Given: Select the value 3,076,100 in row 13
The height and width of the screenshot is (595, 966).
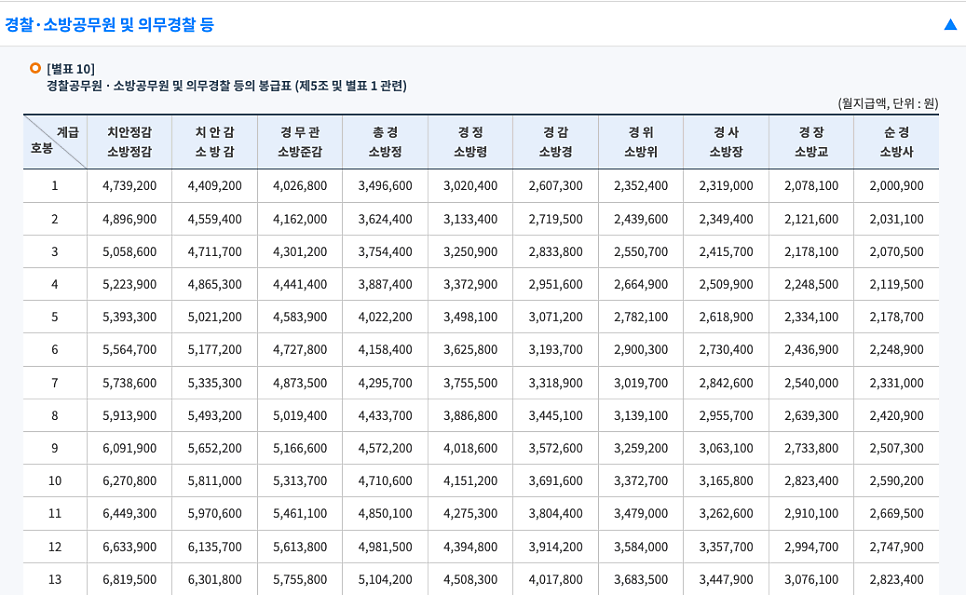Looking at the screenshot, I should [x=811, y=579].
